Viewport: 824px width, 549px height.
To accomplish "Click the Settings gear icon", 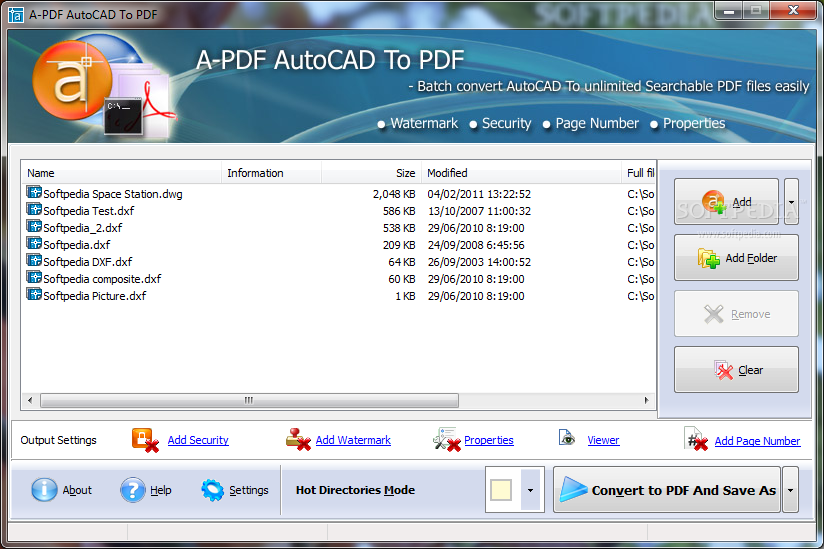I will (212, 490).
